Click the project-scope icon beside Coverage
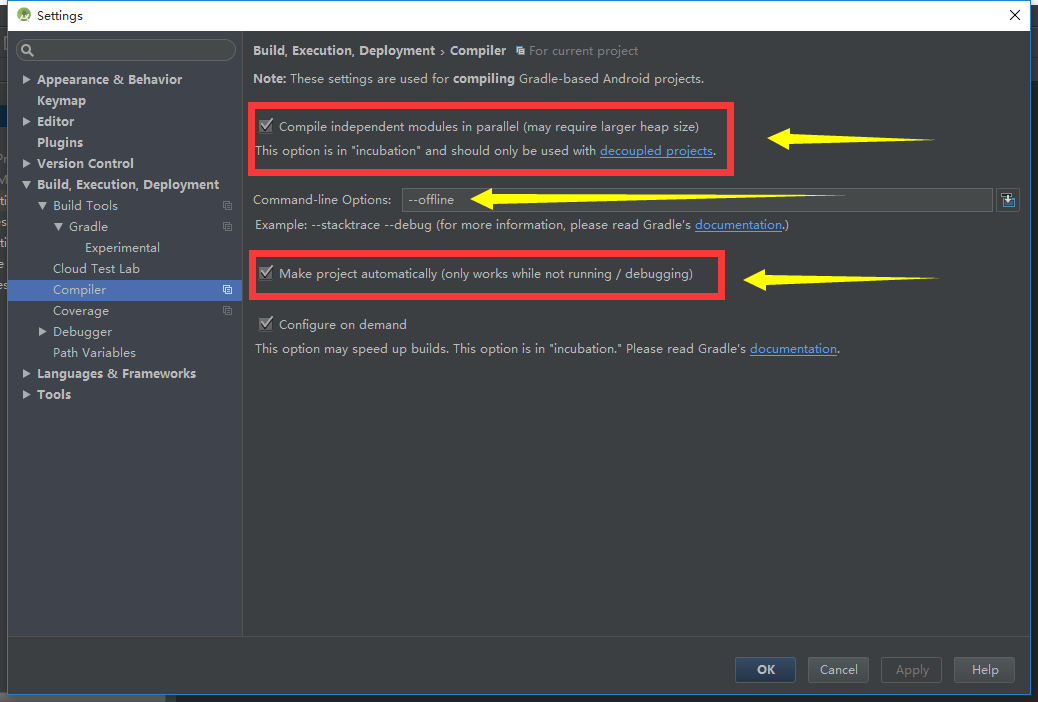 tap(227, 311)
